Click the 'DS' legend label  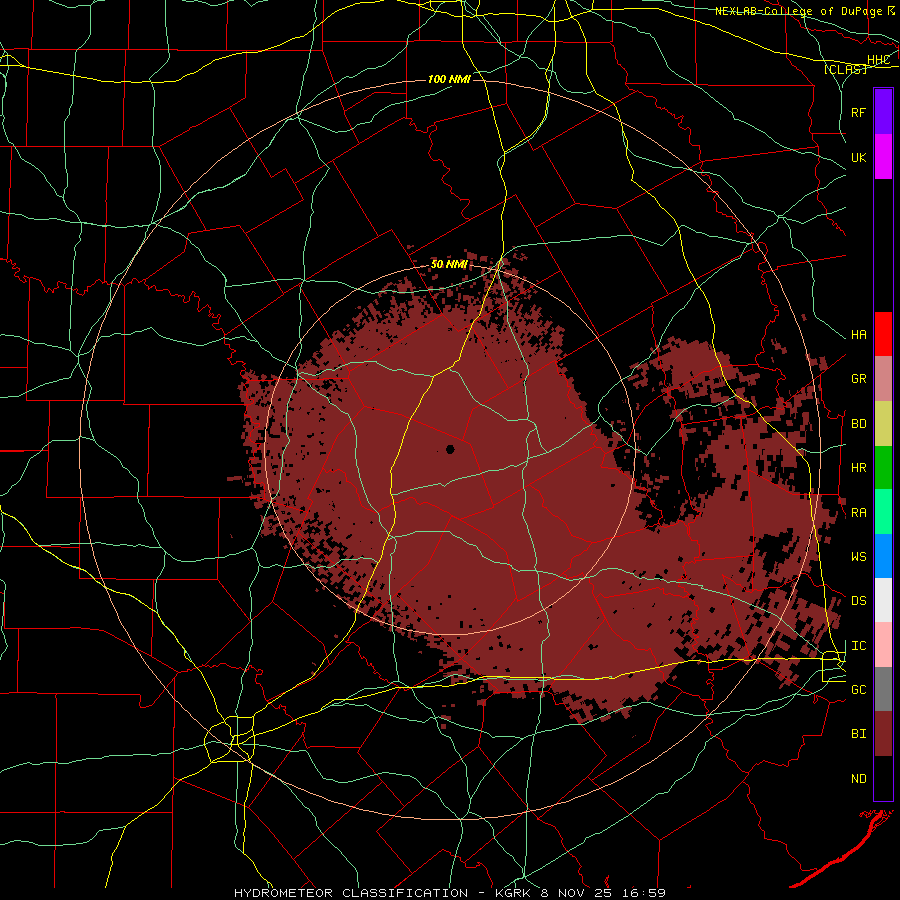tap(858, 601)
